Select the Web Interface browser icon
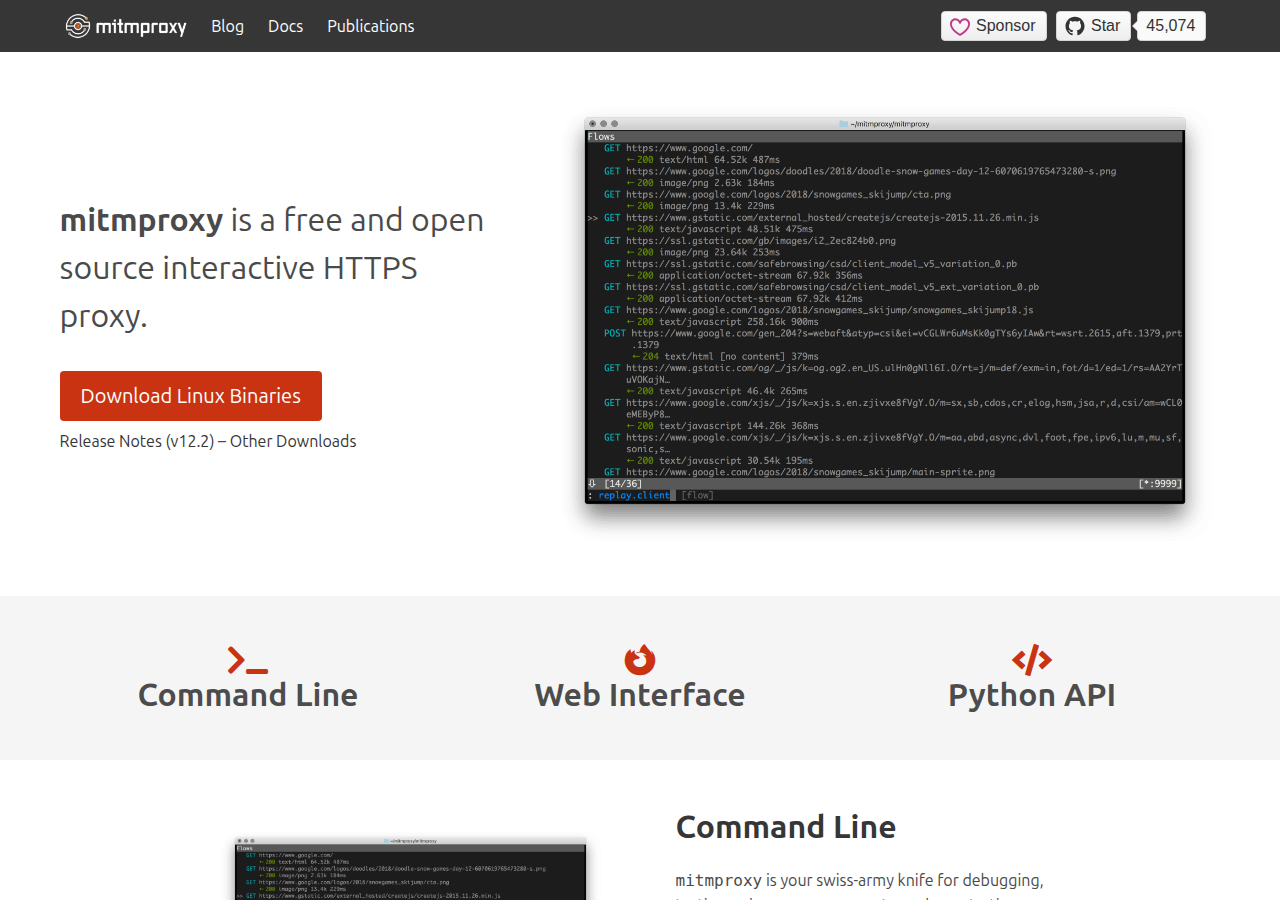The image size is (1280, 900). coord(640,660)
